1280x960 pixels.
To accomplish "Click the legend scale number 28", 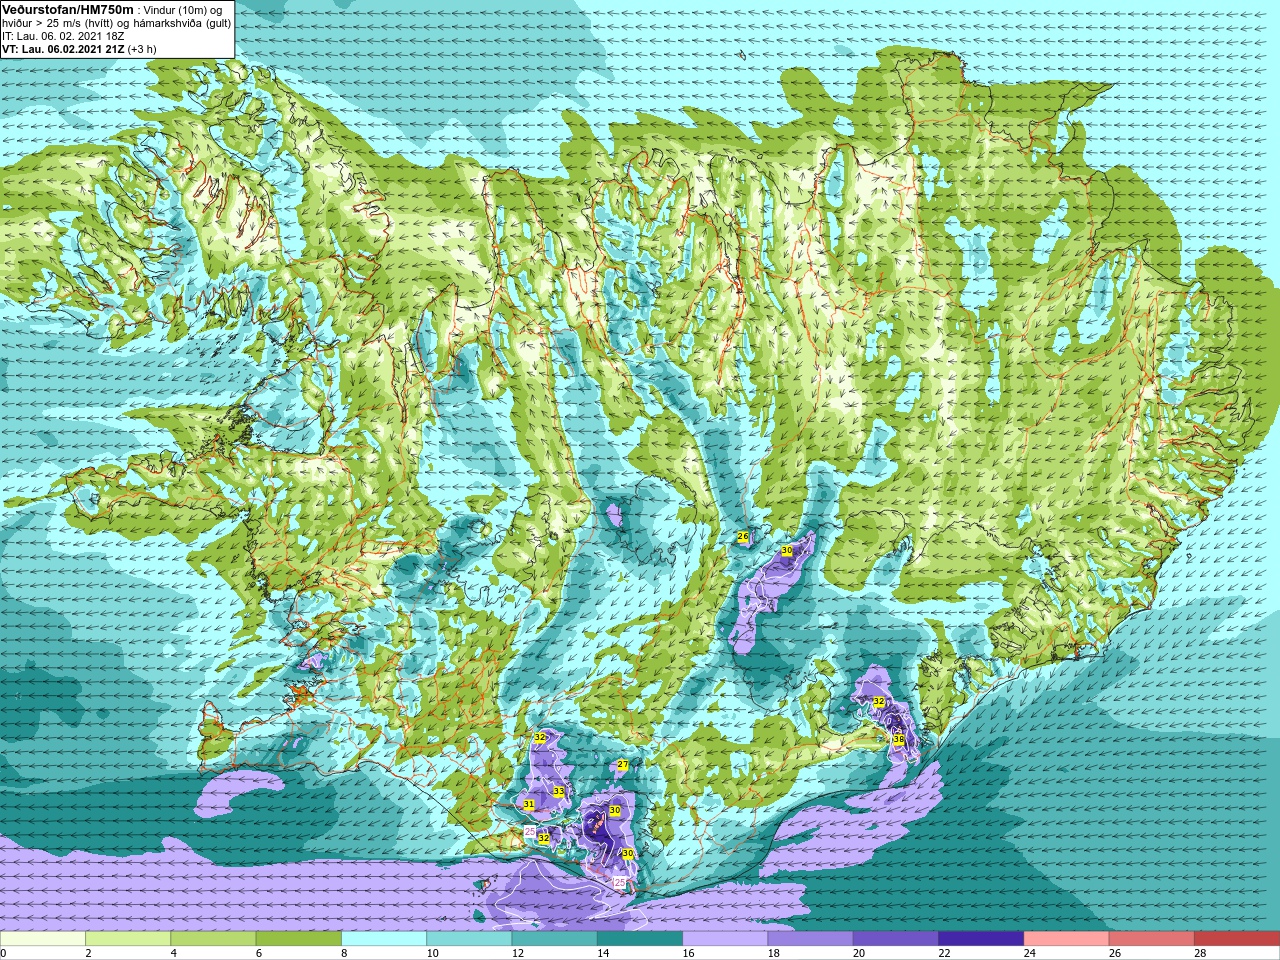I will (x=1200, y=953).
